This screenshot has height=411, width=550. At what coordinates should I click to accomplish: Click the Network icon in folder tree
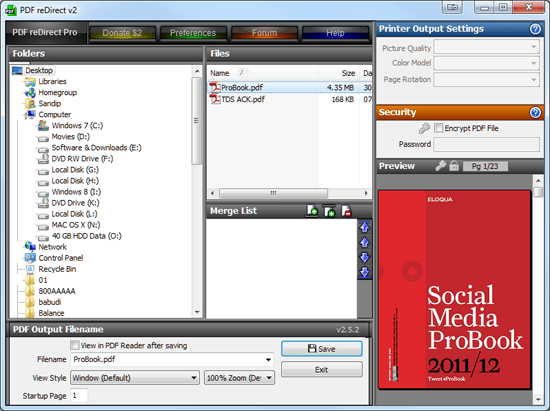click(30, 247)
